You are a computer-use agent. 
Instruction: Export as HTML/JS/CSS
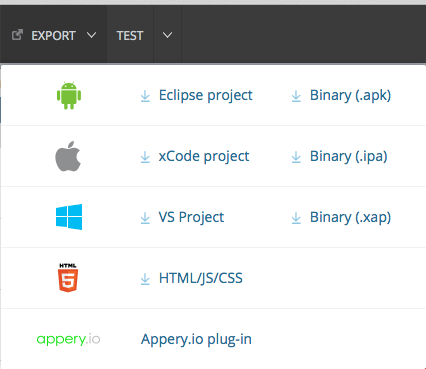tap(201, 278)
